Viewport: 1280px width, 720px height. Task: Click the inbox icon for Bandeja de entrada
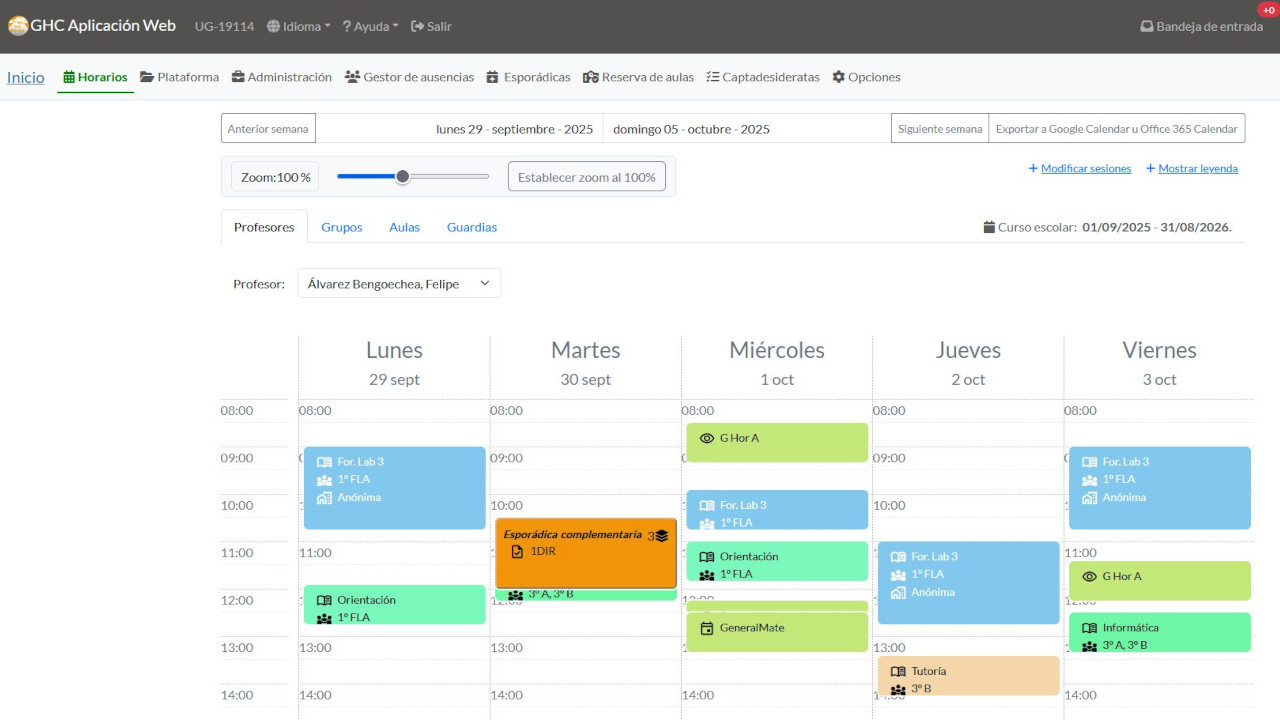point(1146,27)
